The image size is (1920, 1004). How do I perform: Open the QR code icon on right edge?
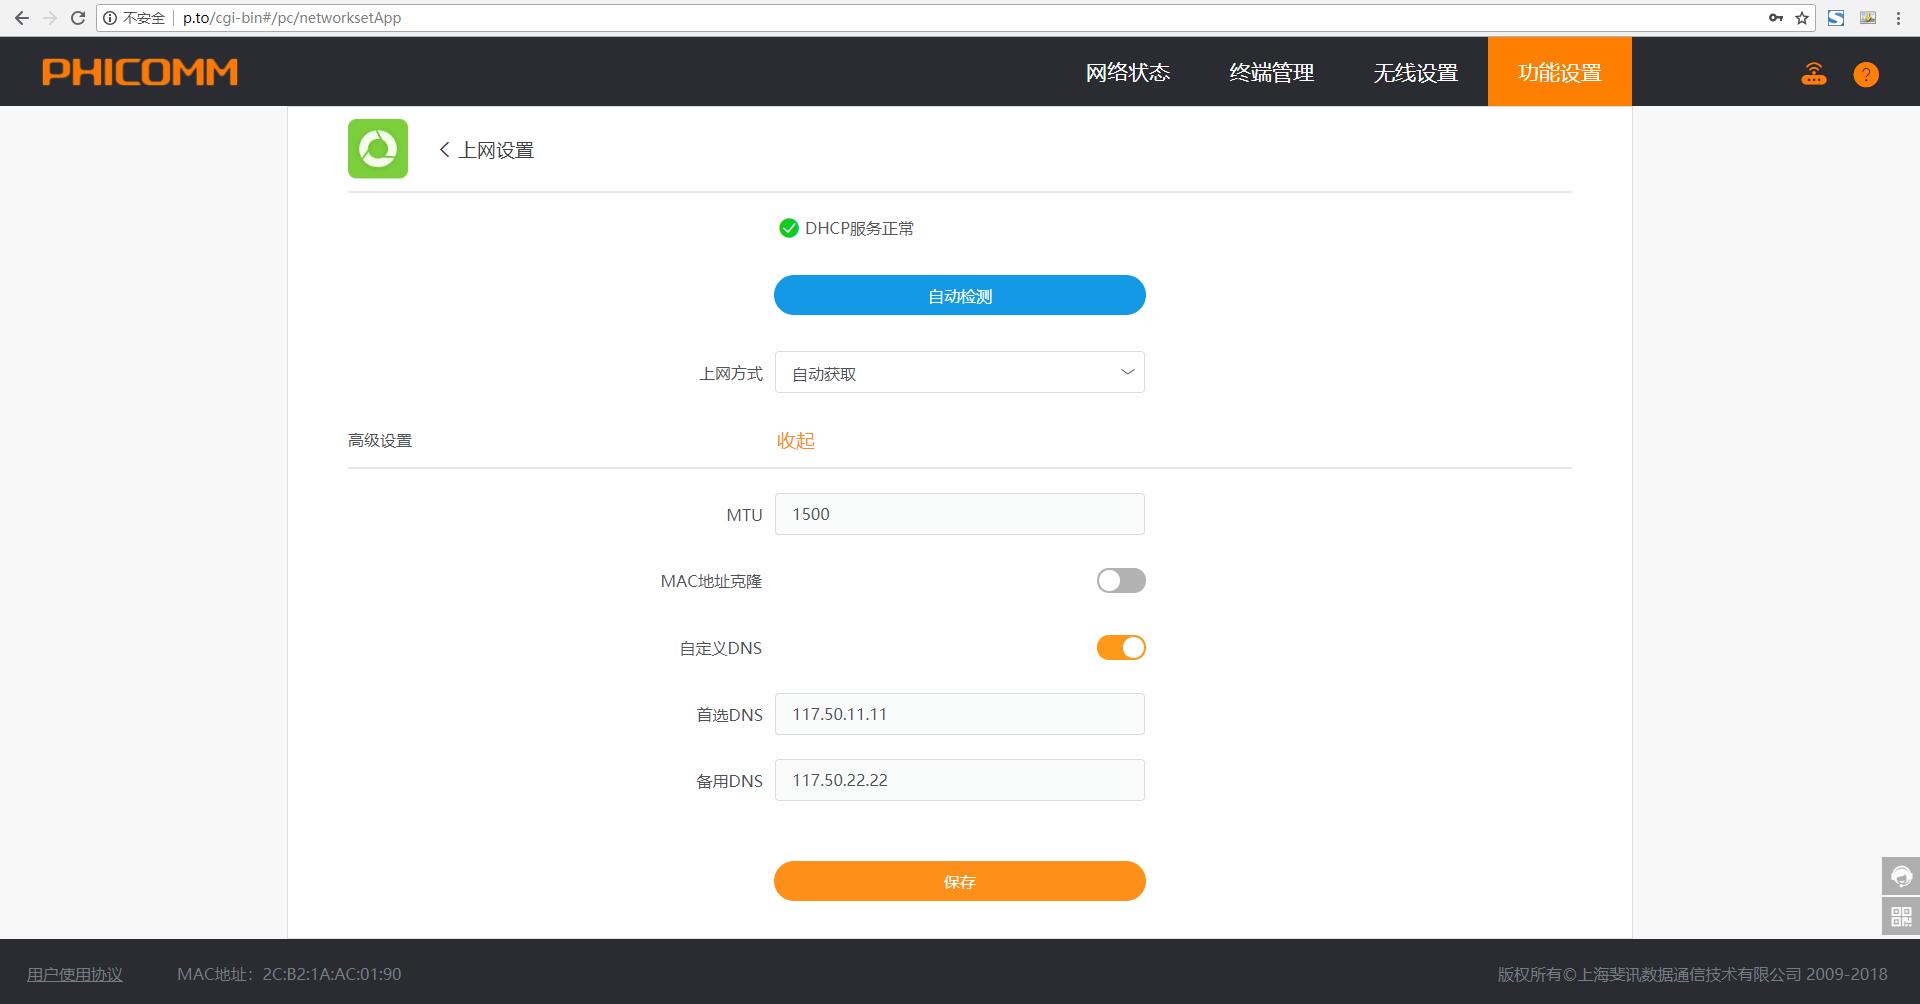pos(1900,916)
